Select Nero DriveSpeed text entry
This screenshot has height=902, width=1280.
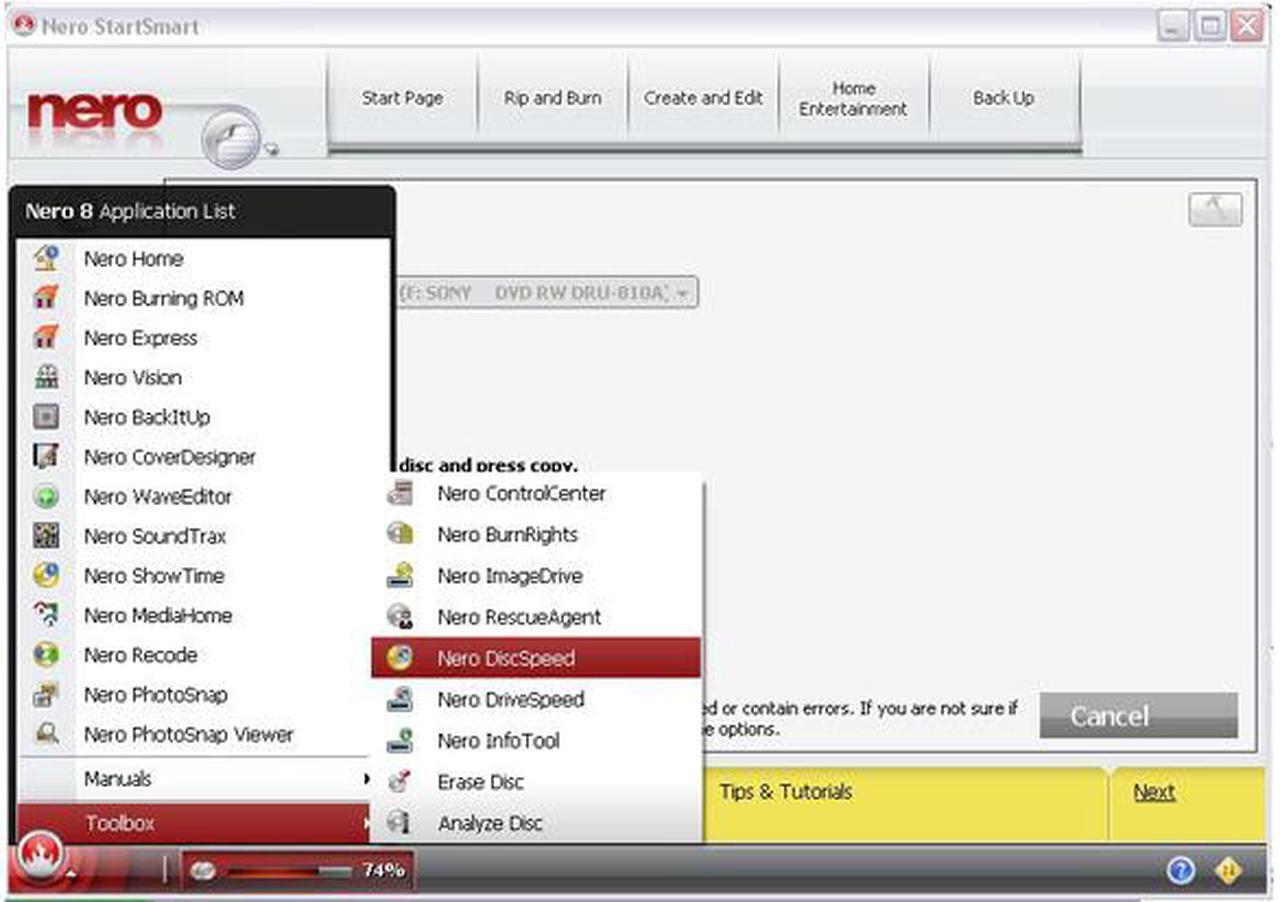tap(511, 699)
